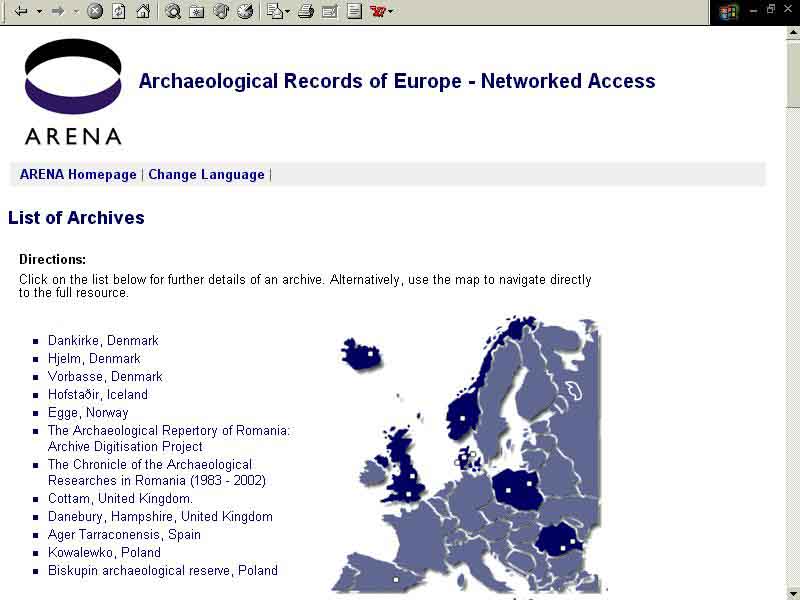800x600 pixels.
Task: Open the History clock icon
Action: (x=245, y=11)
